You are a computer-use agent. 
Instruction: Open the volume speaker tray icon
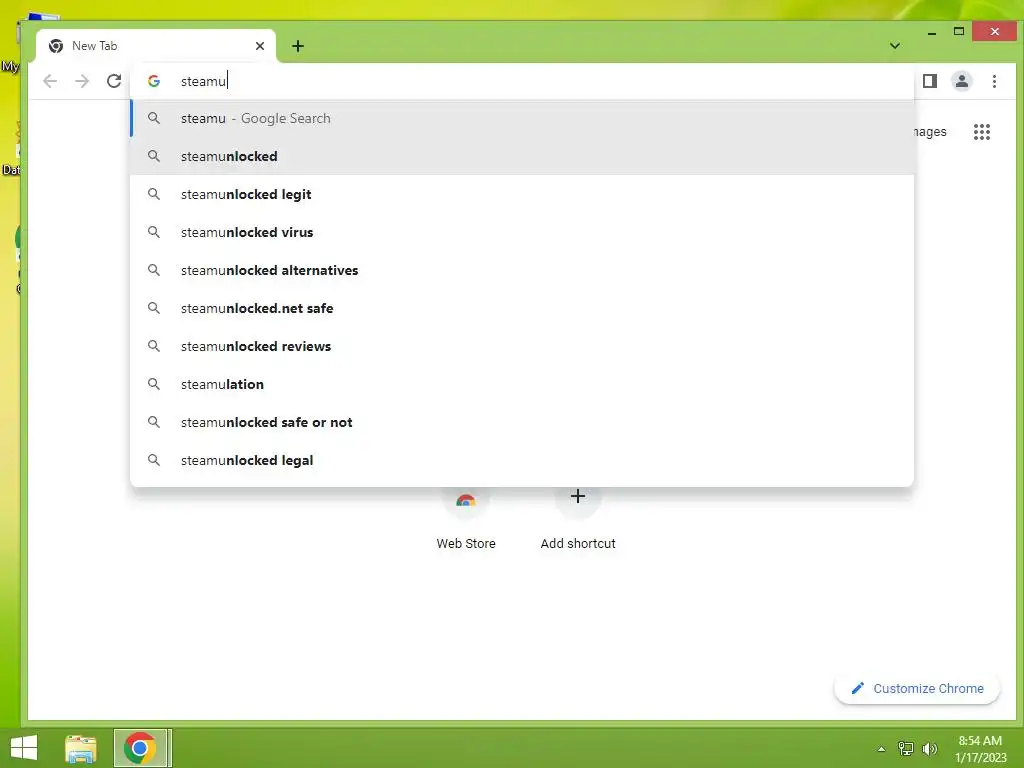click(930, 748)
